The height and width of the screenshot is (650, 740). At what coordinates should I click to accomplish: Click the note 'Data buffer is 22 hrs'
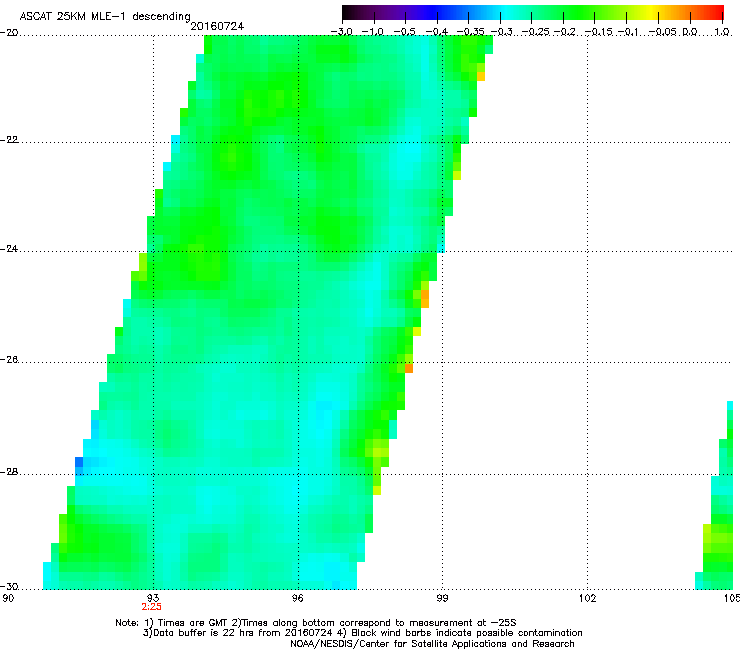point(204,633)
